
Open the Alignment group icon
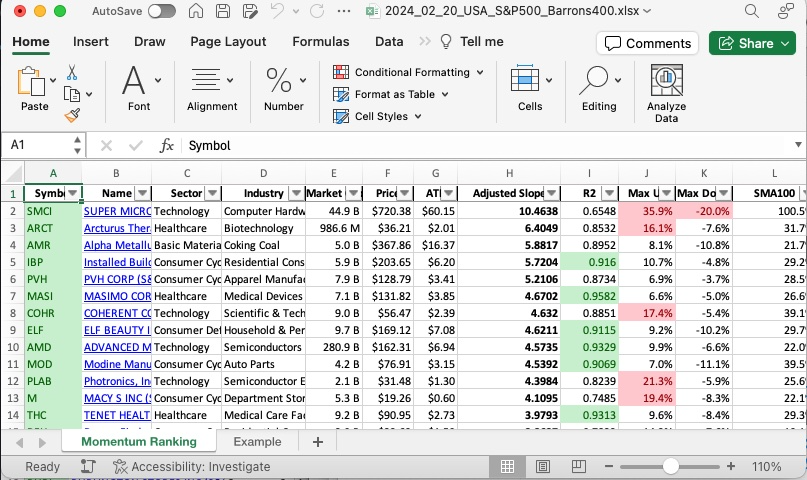[x=206, y=80]
